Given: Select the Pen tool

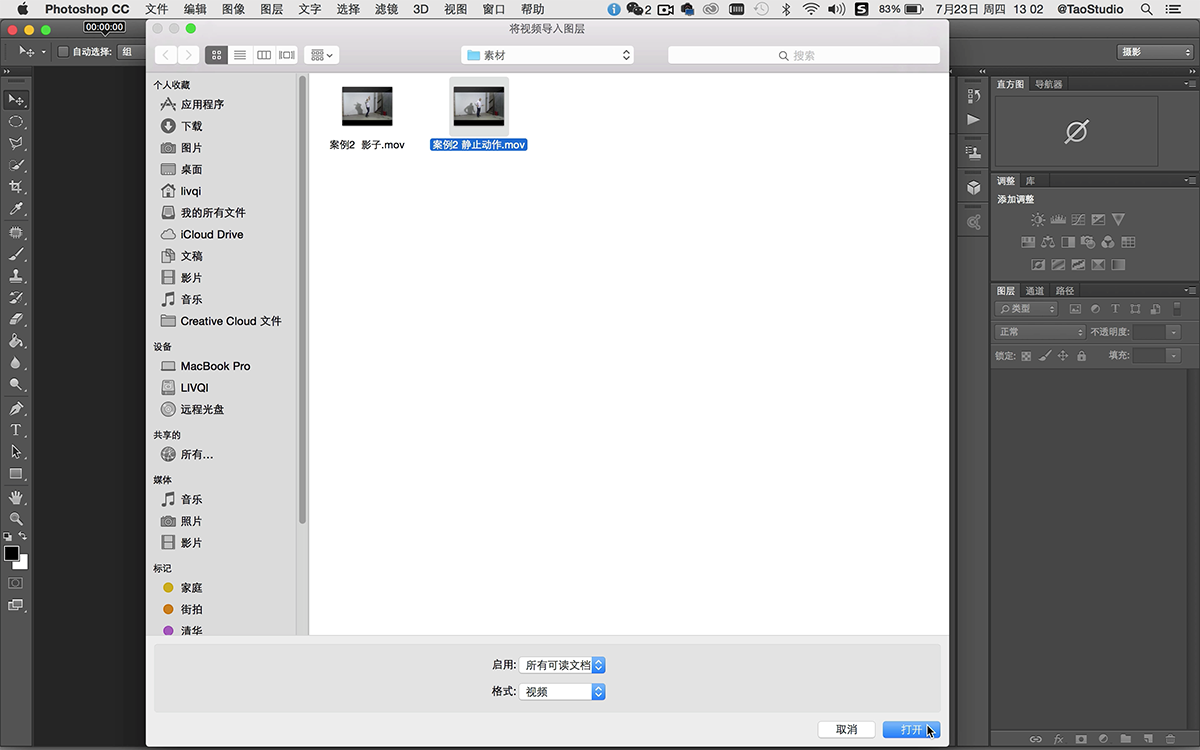Looking at the screenshot, I should click(x=16, y=408).
